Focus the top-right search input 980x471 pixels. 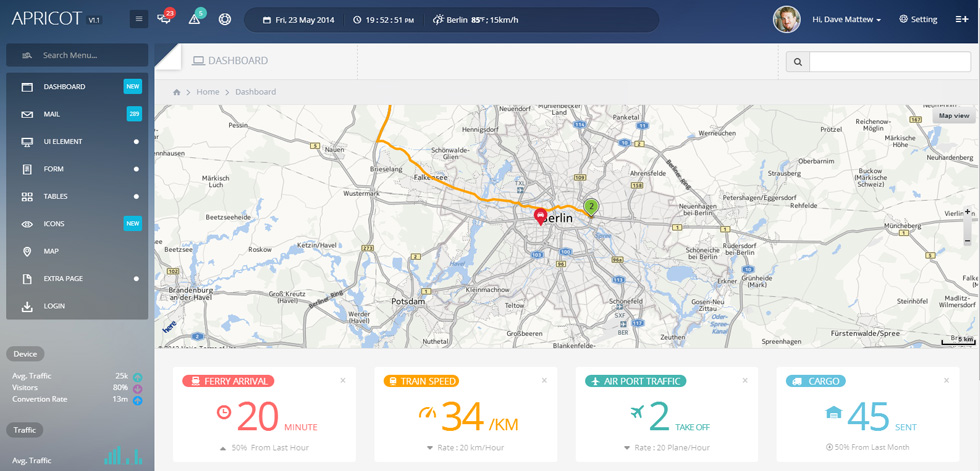pyautogui.click(x=890, y=62)
